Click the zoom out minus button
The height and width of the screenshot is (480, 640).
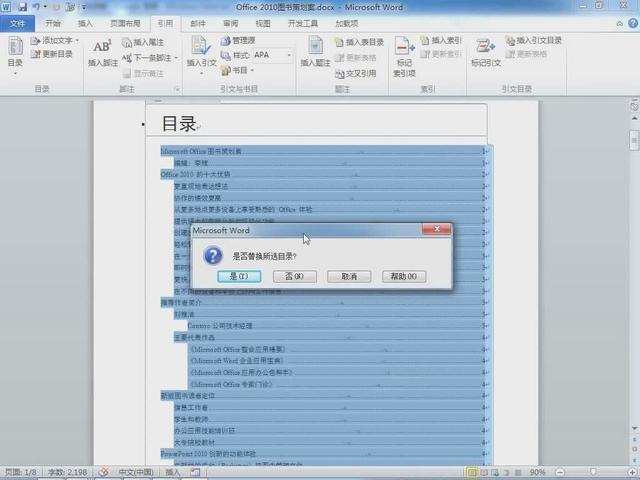[560, 472]
